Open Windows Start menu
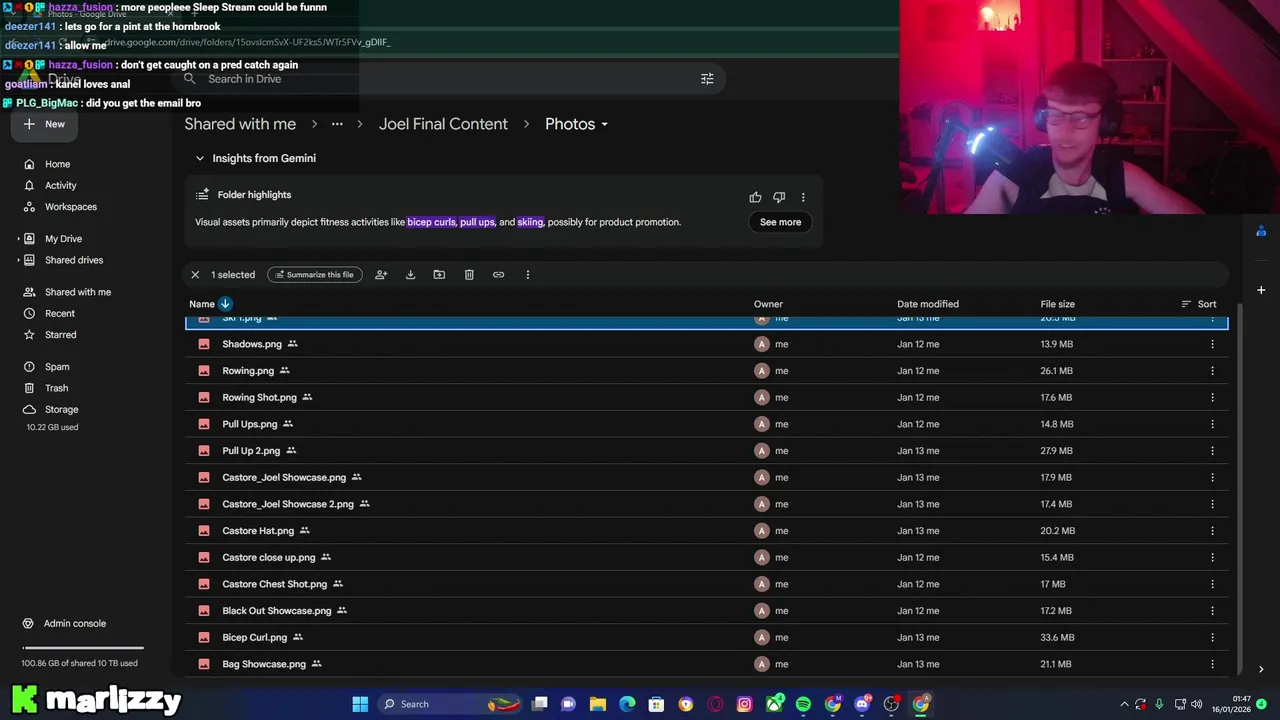Viewport: 1280px width, 720px height. pos(360,704)
